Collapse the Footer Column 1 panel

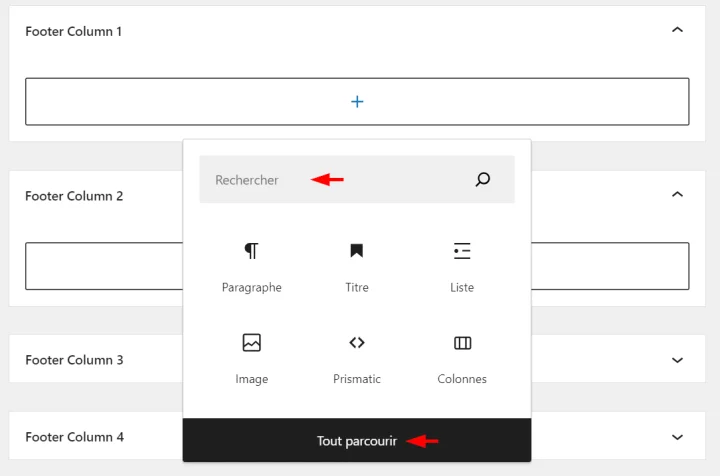677,30
